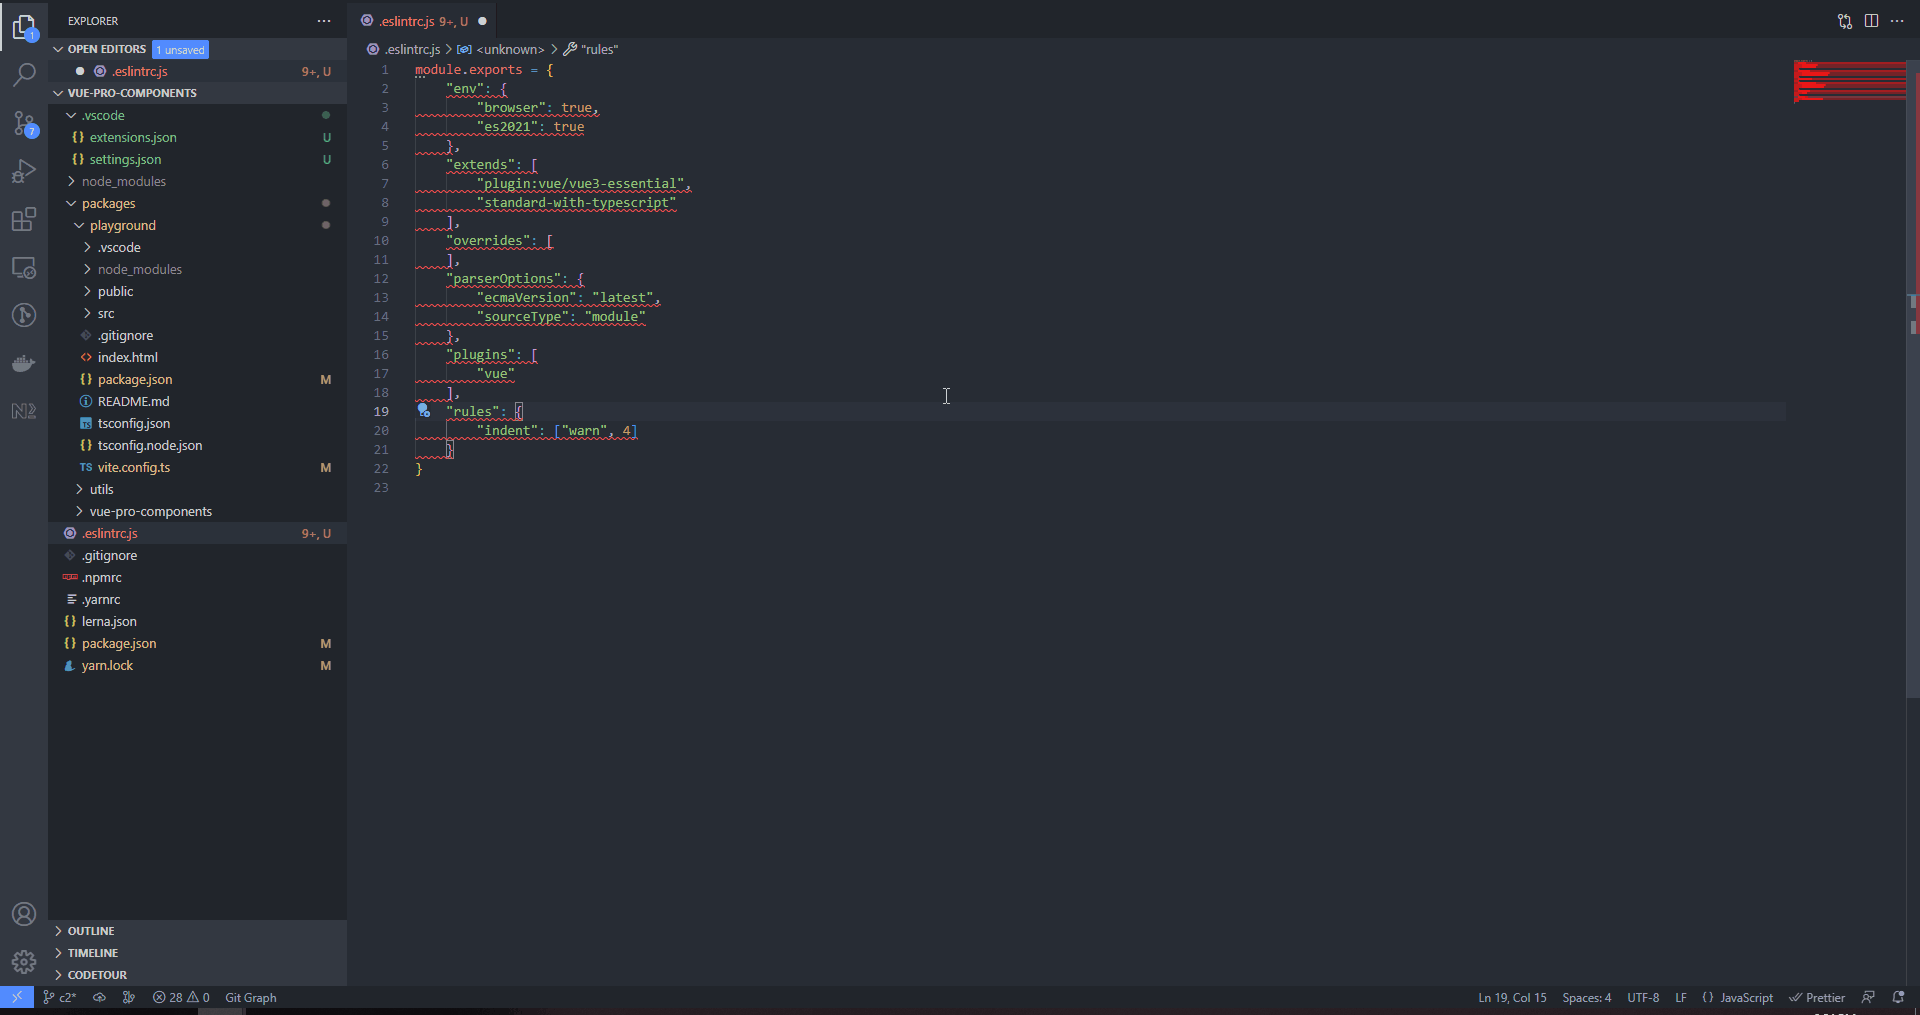The width and height of the screenshot is (1920, 1015).
Task: Open the Remote Explorer view
Action: [24, 267]
